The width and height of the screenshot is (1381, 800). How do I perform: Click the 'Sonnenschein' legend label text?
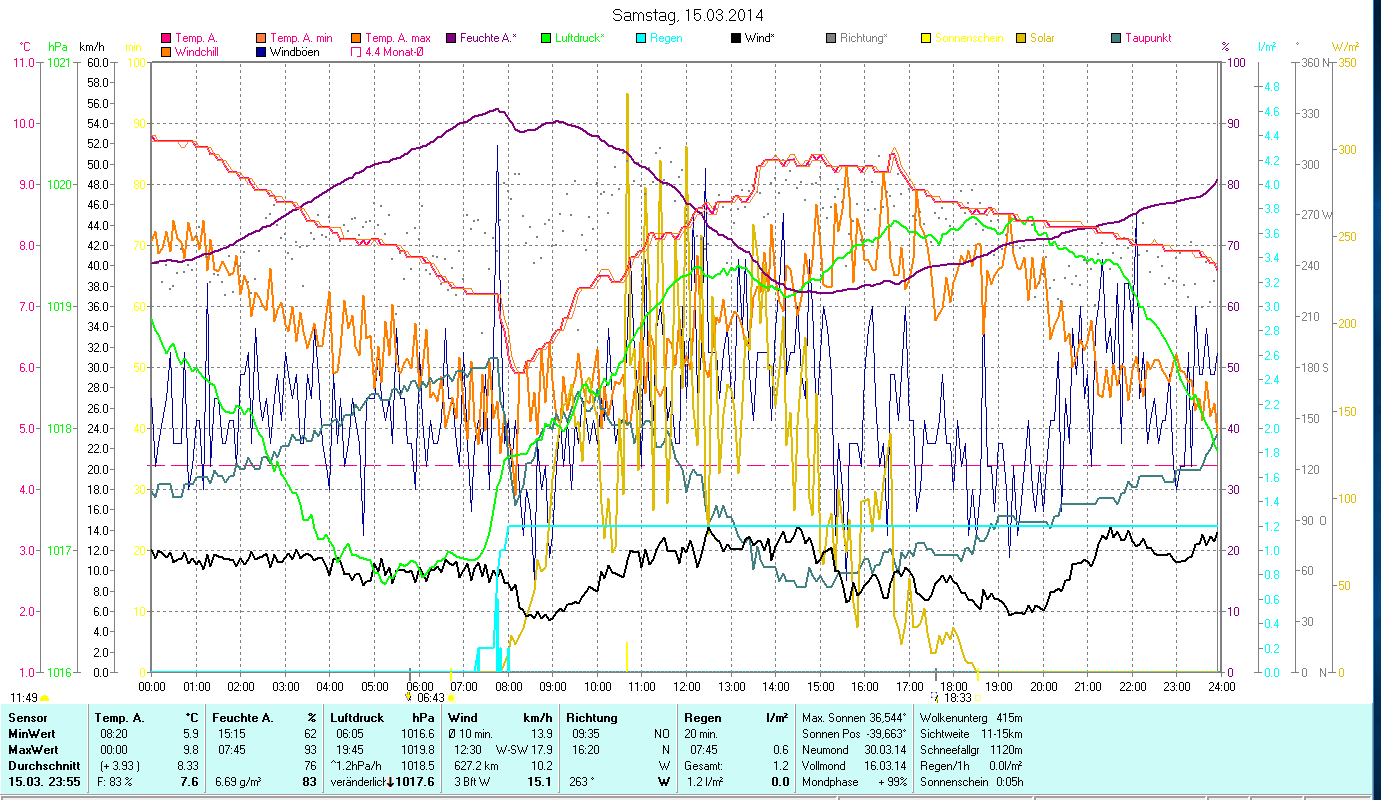[x=968, y=38]
